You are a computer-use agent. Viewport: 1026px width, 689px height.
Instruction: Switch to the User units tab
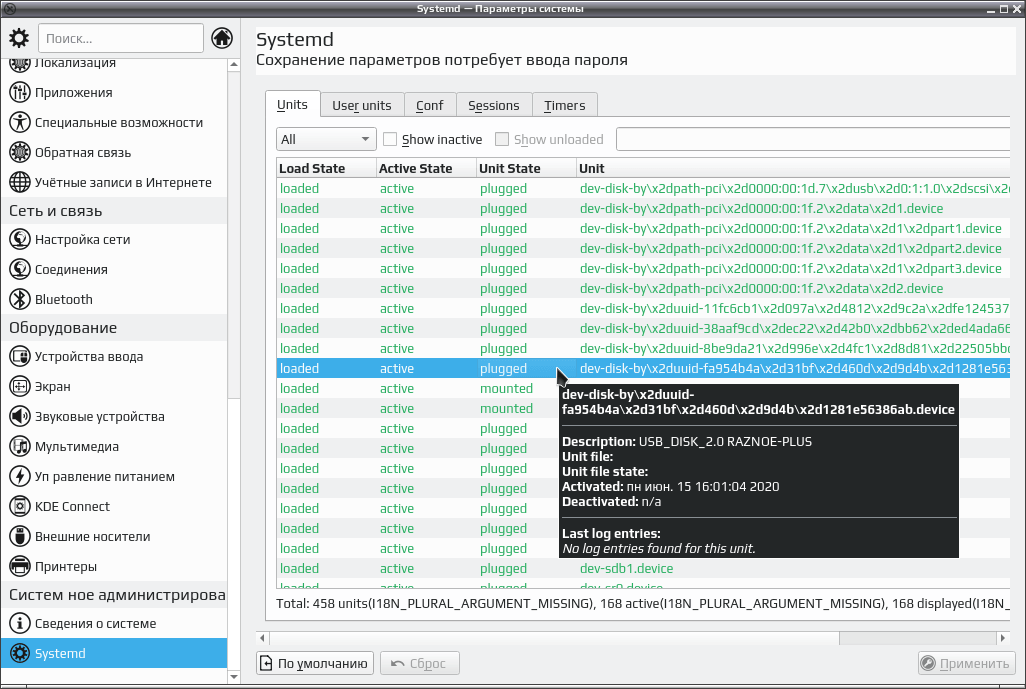click(x=362, y=105)
